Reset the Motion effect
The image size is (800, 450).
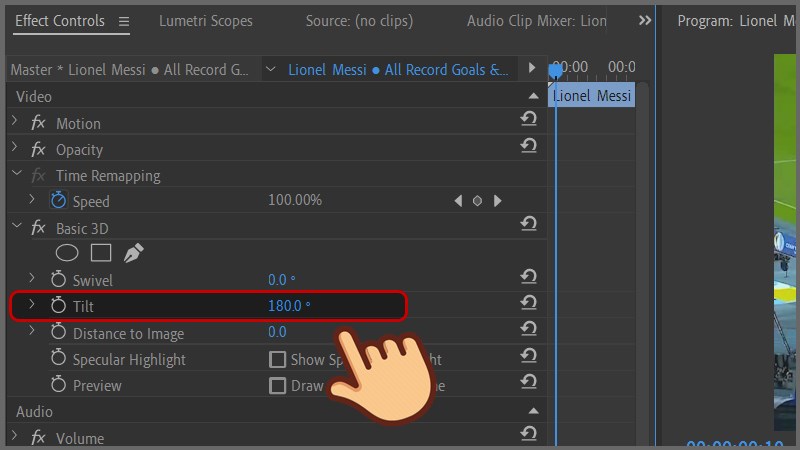(529, 118)
